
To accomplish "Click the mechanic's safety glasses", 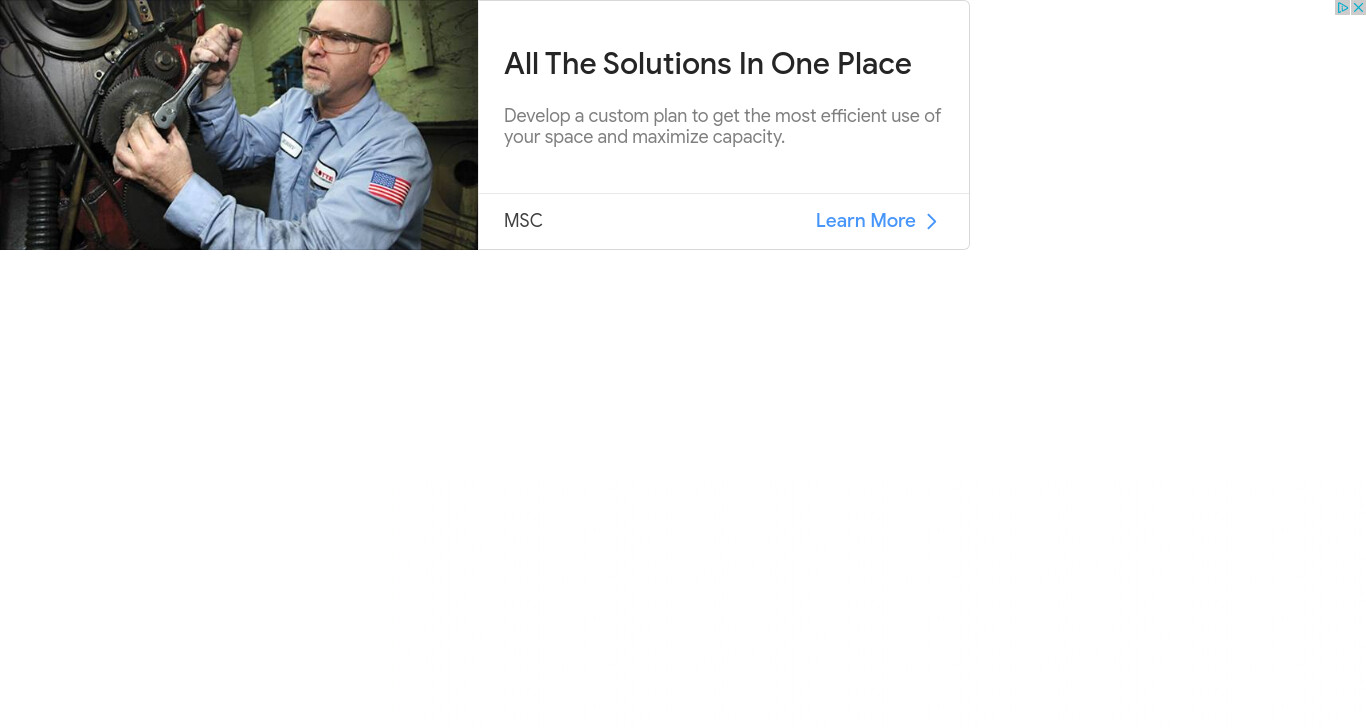I will click(x=340, y=40).
